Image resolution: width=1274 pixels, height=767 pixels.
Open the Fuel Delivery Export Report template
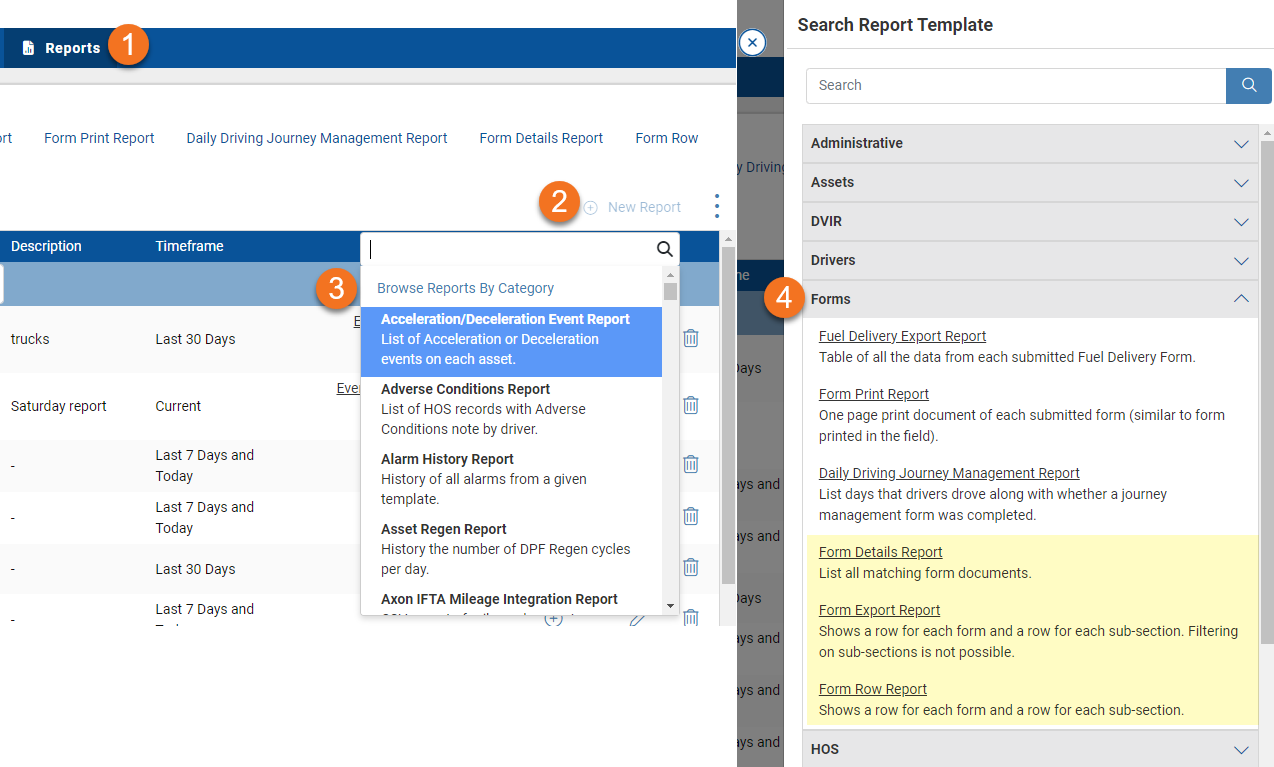(x=902, y=335)
